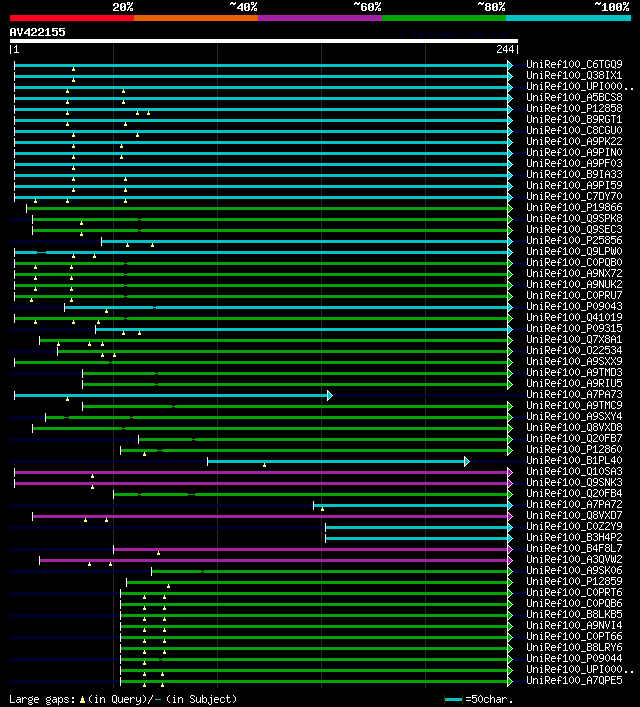Viewport: 640px width, 707px height.
Task: Open UniRef100_A9SXX9 label
Action: click(x=574, y=361)
